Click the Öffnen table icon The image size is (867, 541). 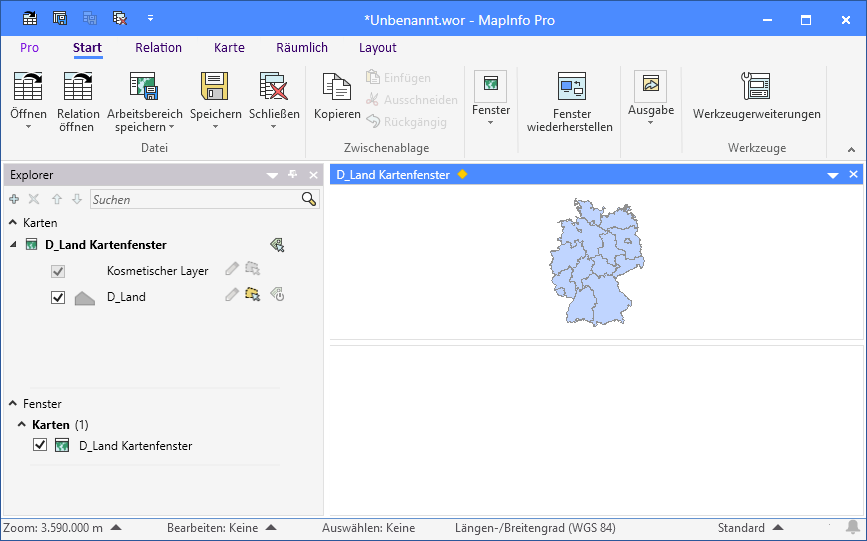tap(28, 86)
